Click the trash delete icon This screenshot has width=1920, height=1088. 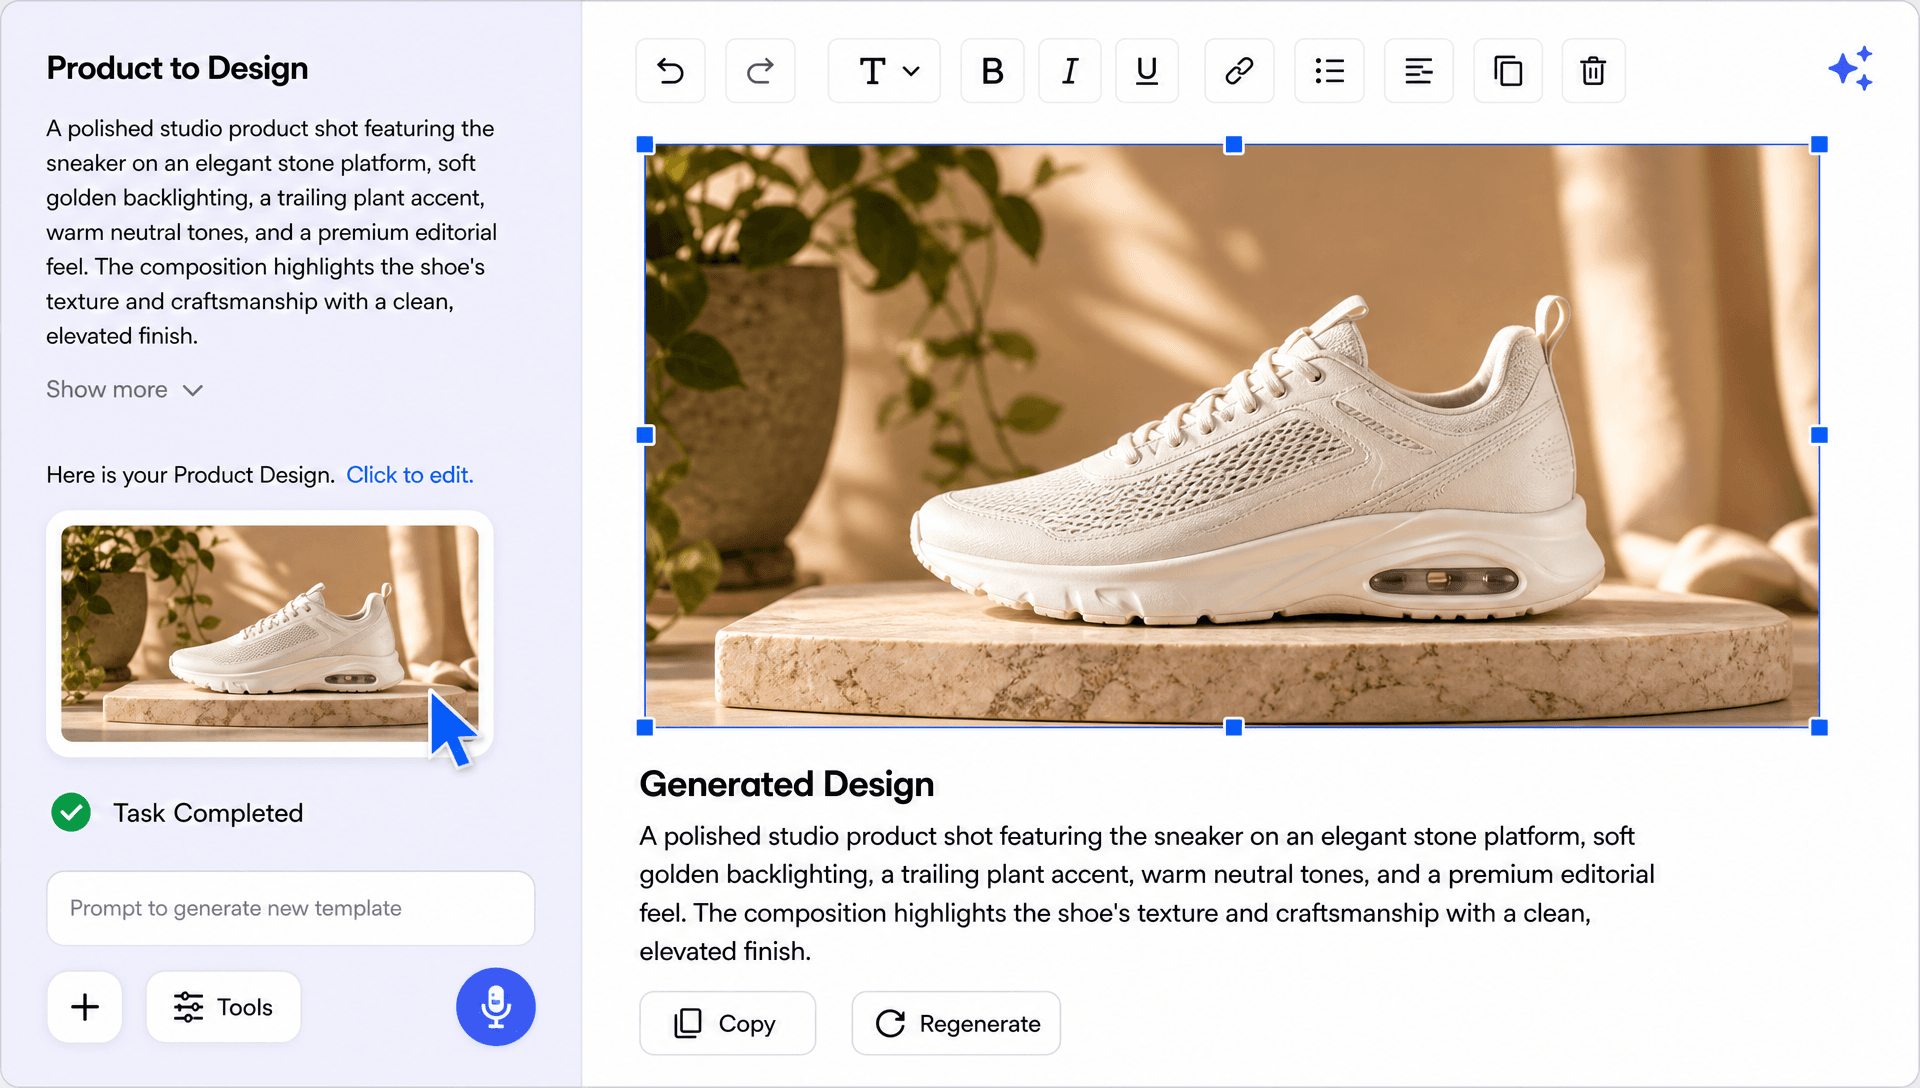pos(1593,71)
